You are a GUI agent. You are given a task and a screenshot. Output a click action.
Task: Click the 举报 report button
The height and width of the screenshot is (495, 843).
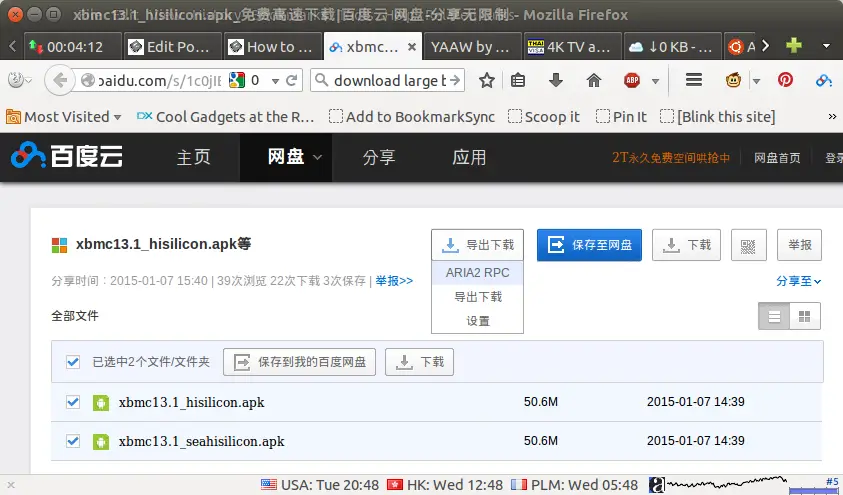point(799,245)
